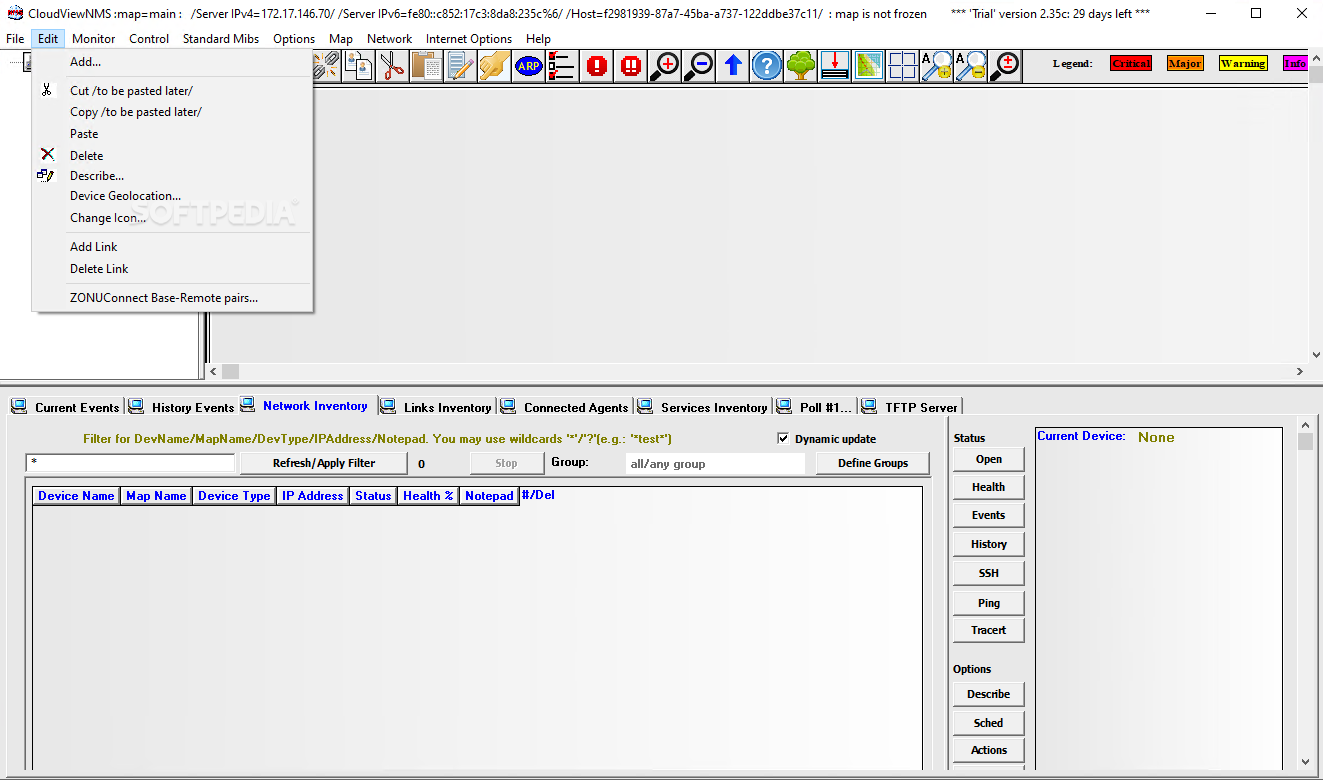Open the Internet Options menu
Screen dimensions: 1323x780
pyautogui.click(x=469, y=39)
